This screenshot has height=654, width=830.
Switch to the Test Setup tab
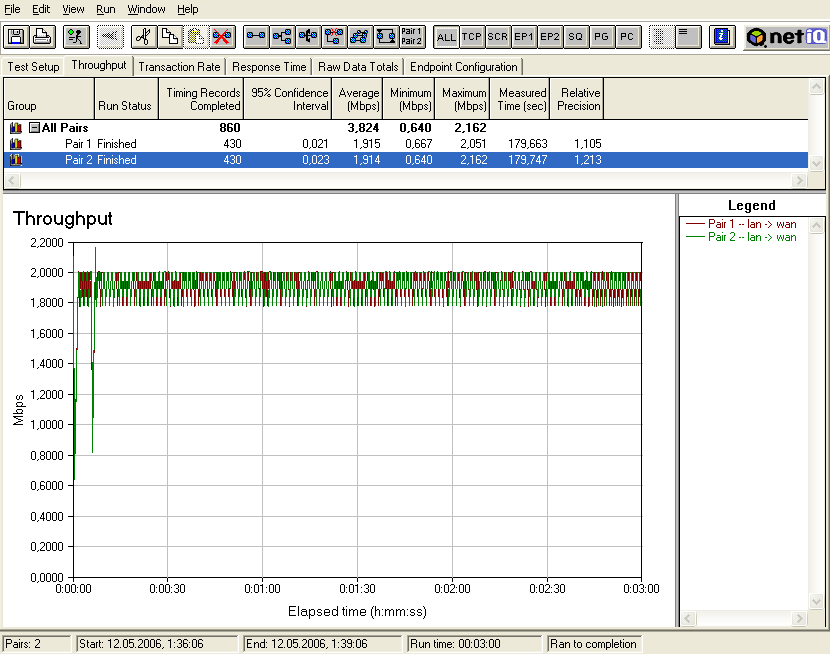[33, 67]
